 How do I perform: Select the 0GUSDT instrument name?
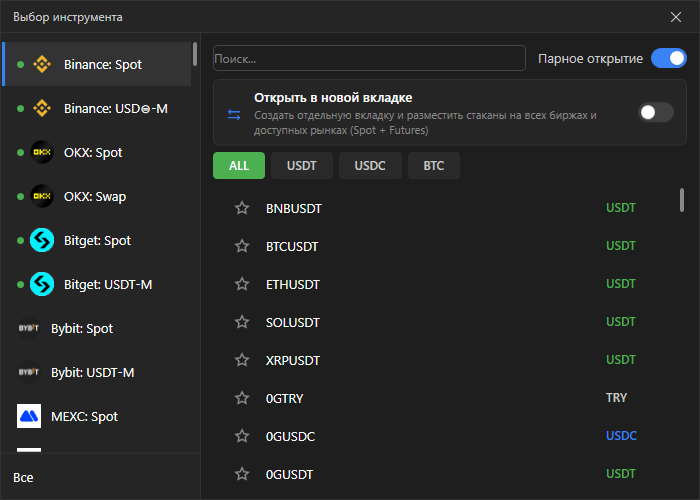pyautogui.click(x=289, y=474)
